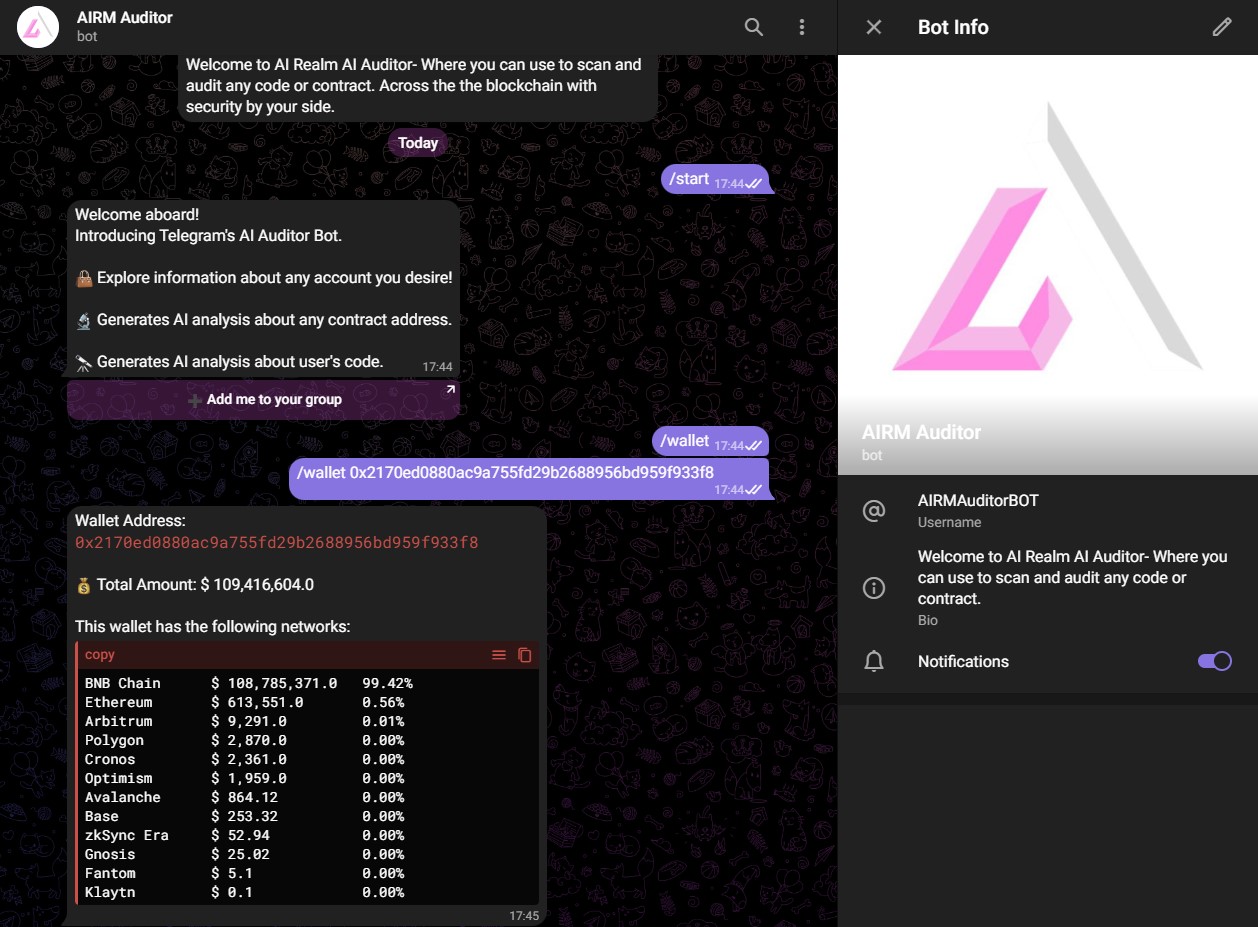Click the Today date badge
This screenshot has width=1258, height=927.
click(x=418, y=143)
